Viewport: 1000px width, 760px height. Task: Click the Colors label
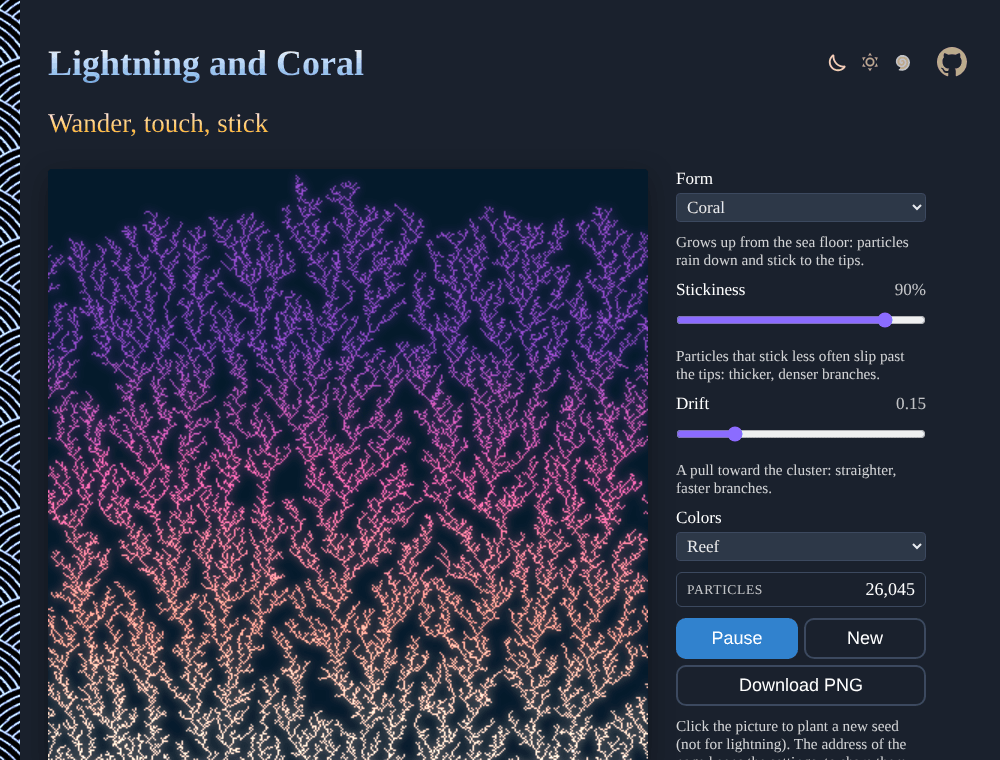(698, 518)
